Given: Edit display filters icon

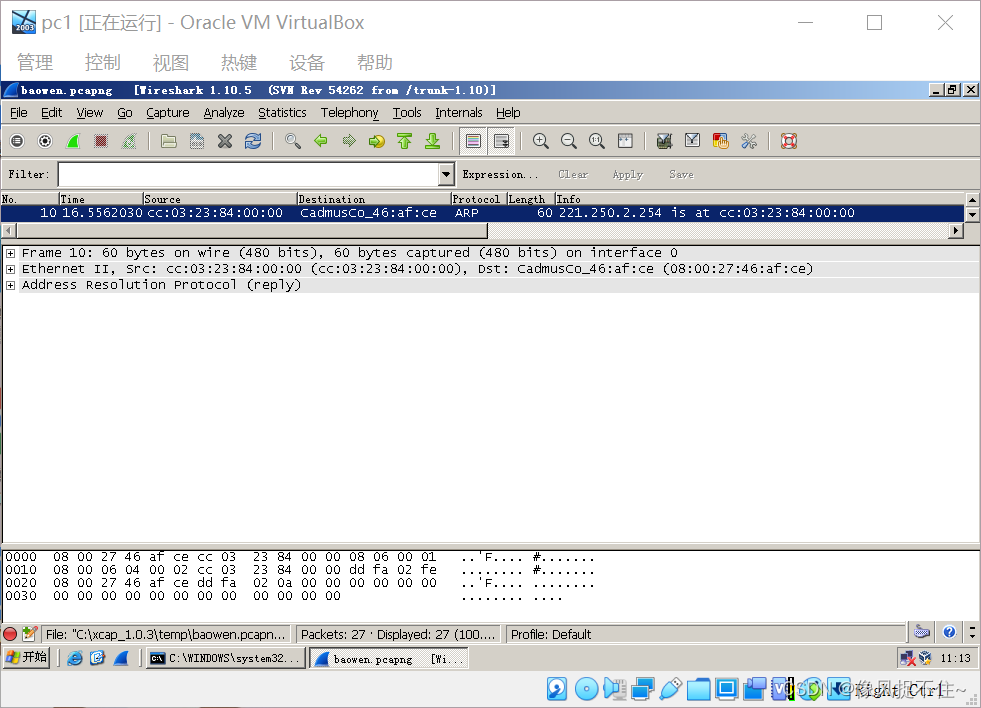Looking at the screenshot, I should [692, 141].
